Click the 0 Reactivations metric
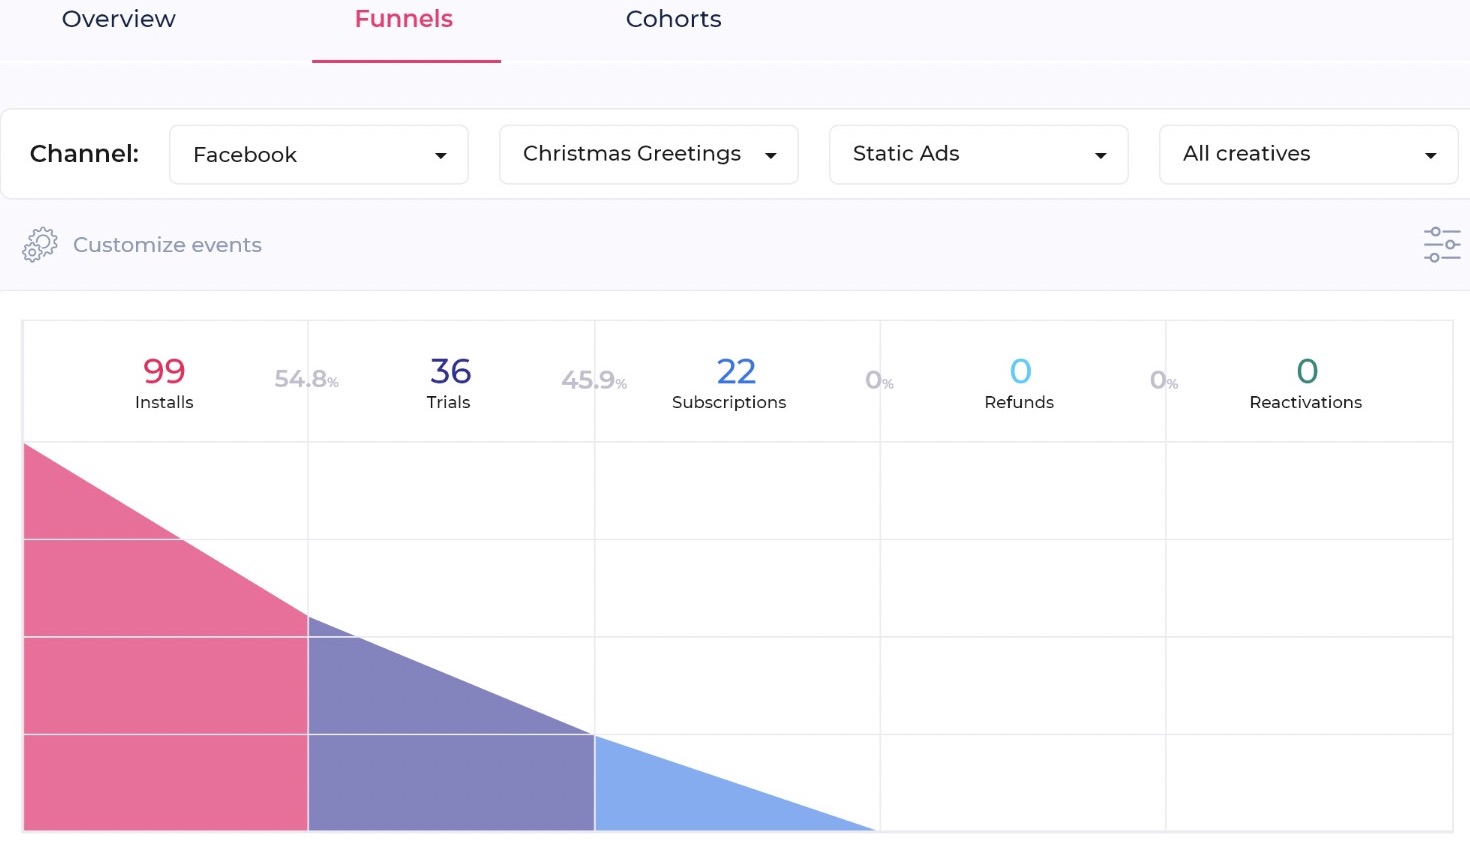 coord(1305,383)
